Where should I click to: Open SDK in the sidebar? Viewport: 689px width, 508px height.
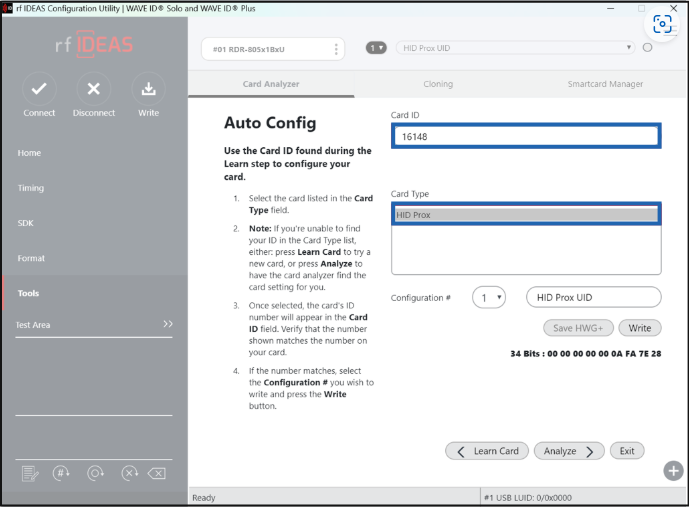pyautogui.click(x=25, y=223)
